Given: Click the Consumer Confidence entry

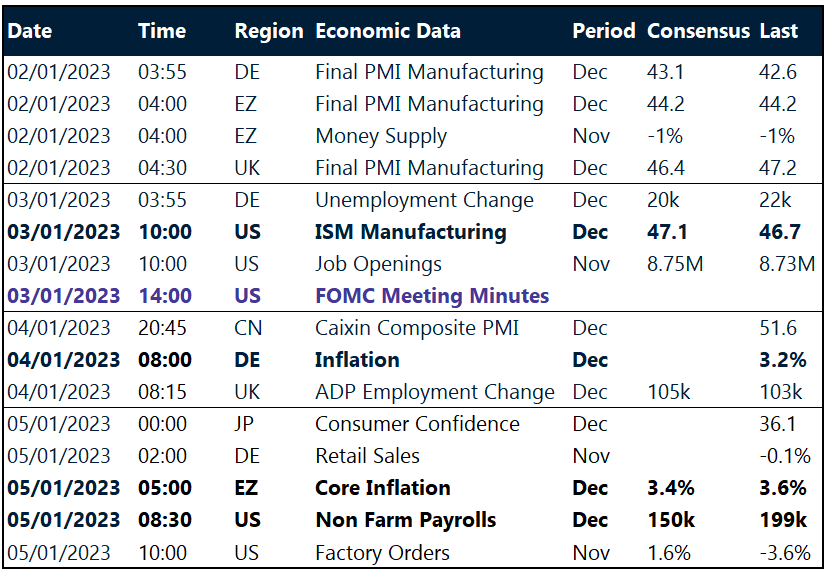Looking at the screenshot, I should [417, 424].
